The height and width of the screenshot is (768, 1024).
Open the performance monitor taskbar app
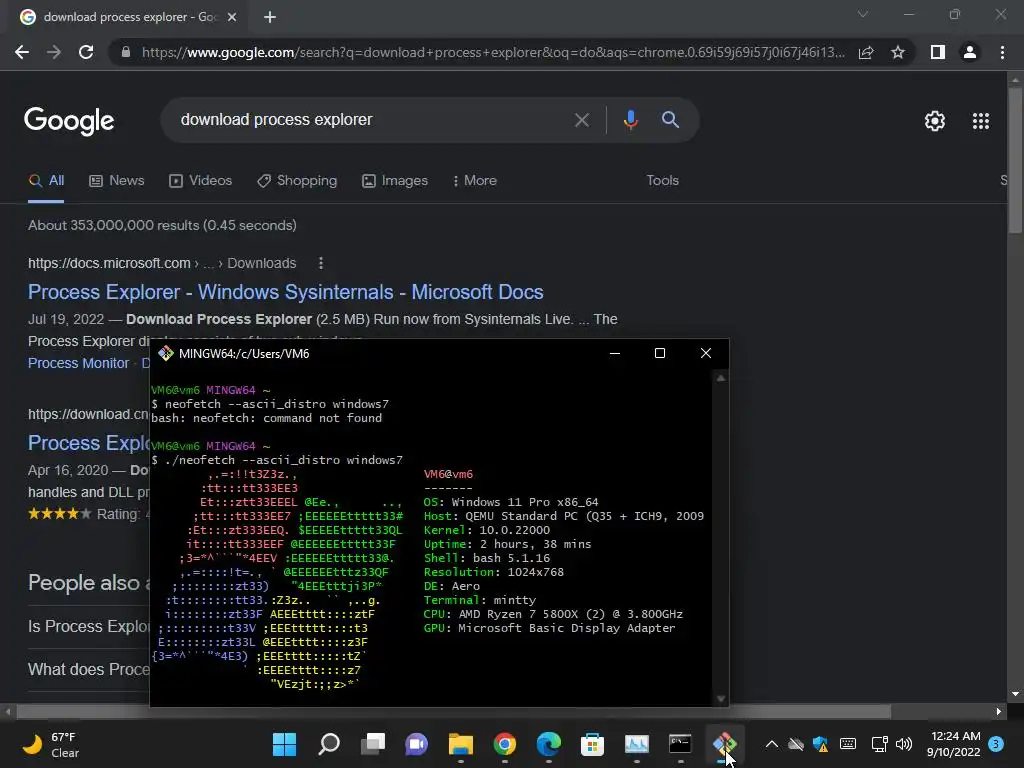point(636,744)
